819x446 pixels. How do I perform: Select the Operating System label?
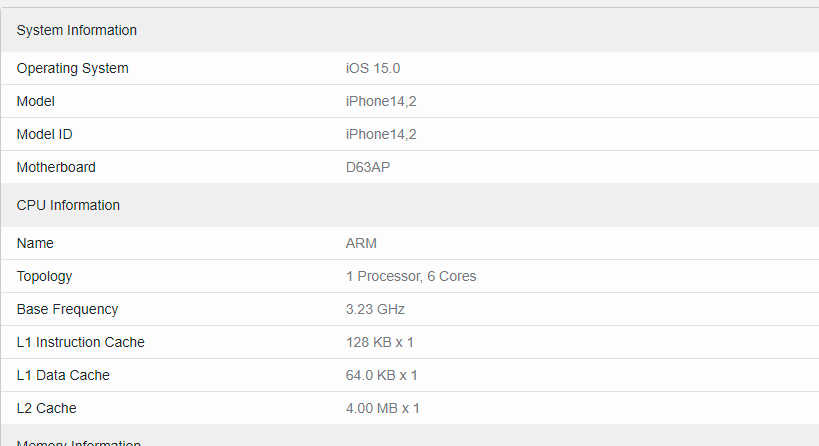pyautogui.click(x=73, y=68)
